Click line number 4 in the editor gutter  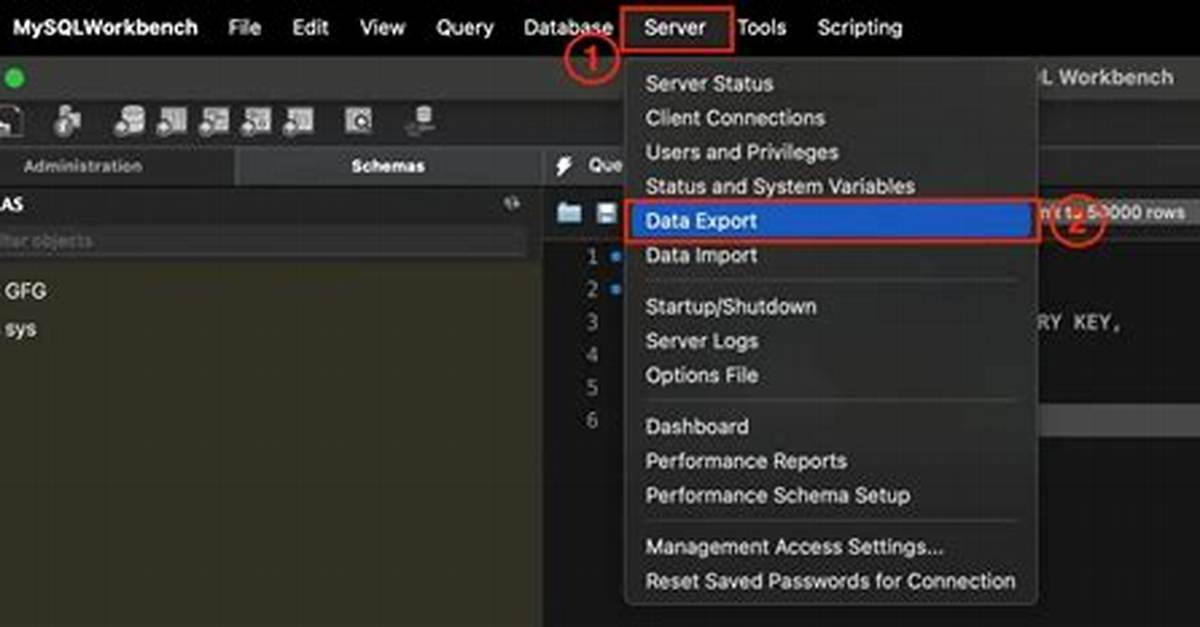(592, 355)
